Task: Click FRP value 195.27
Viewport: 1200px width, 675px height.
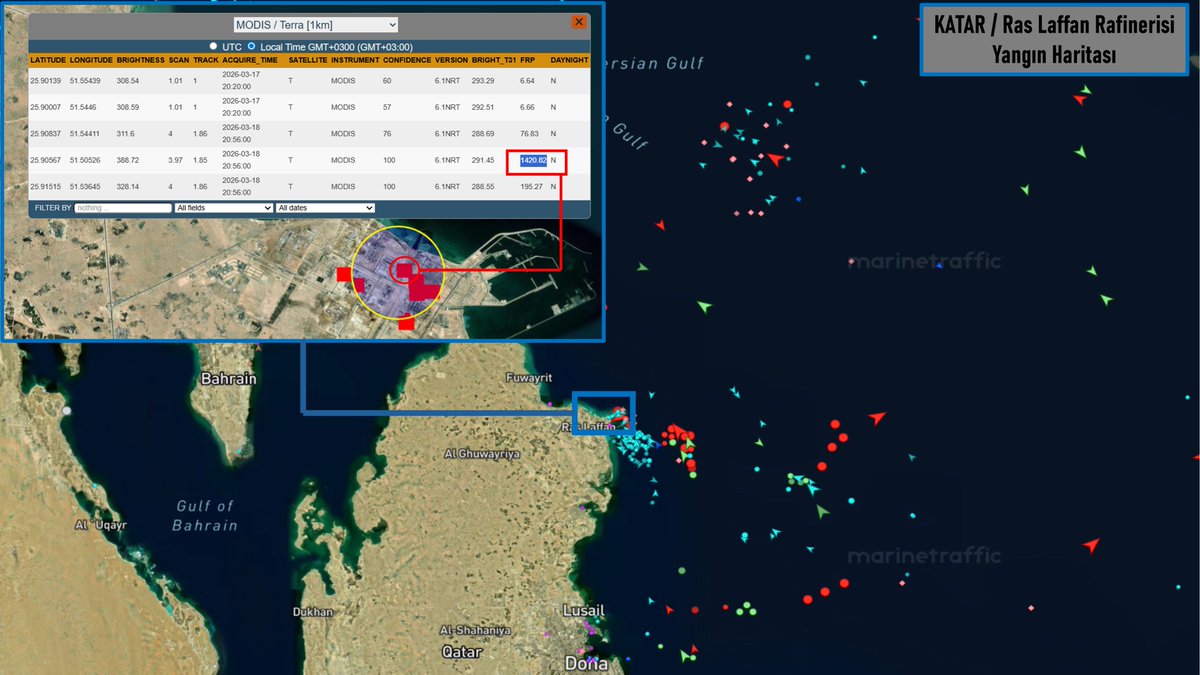Action: pos(532,186)
